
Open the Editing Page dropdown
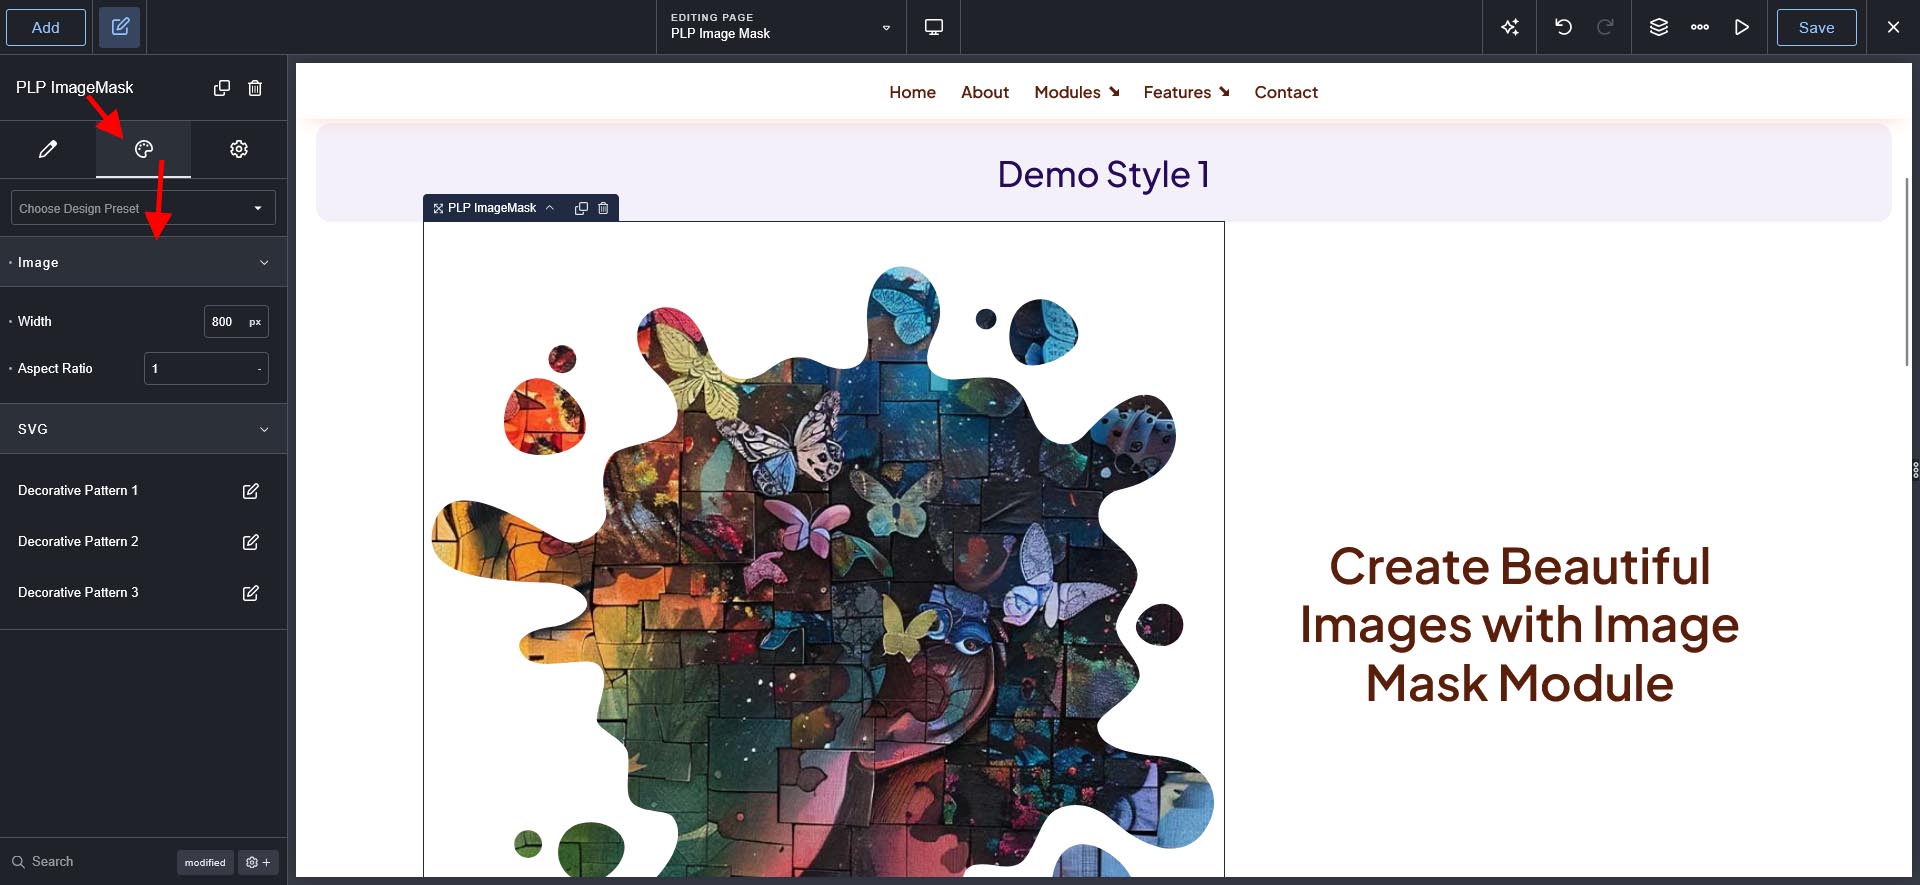[x=781, y=27]
